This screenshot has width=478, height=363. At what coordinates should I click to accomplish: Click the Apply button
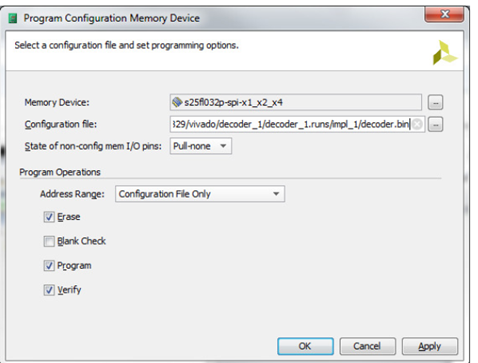430,346
